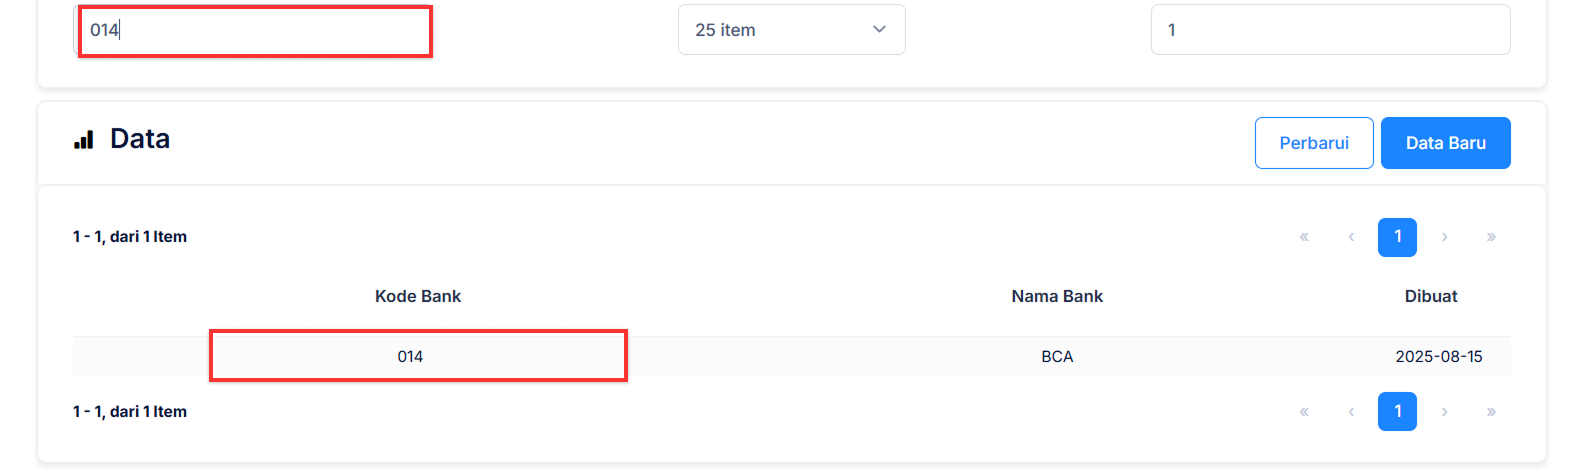Click the Nama Bank column header

pos(1057,296)
